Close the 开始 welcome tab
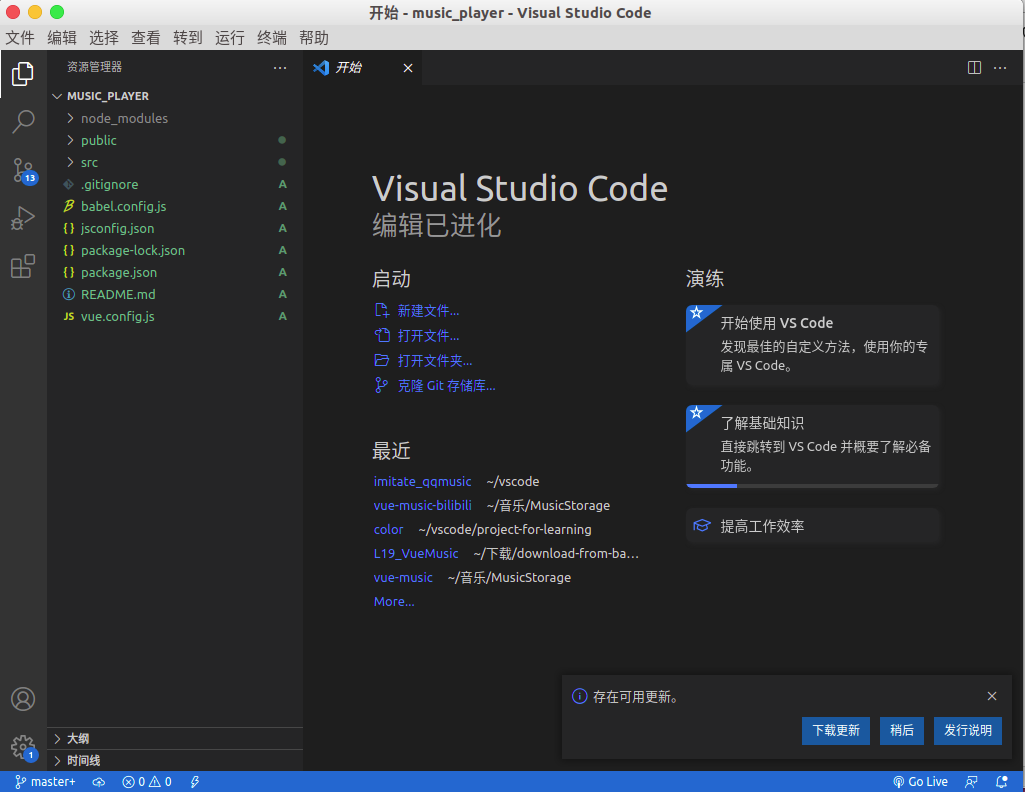 click(x=408, y=68)
